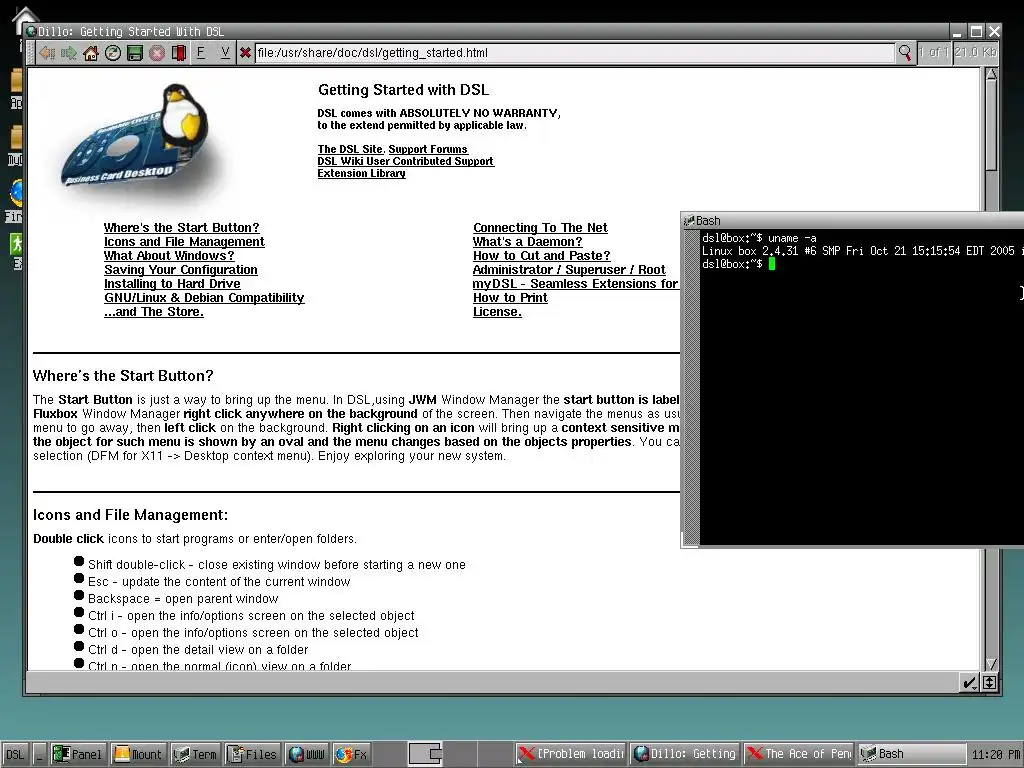1024x768 pixels.
Task: Click inside the Bash terminal at the prompt
Action: pos(772,264)
